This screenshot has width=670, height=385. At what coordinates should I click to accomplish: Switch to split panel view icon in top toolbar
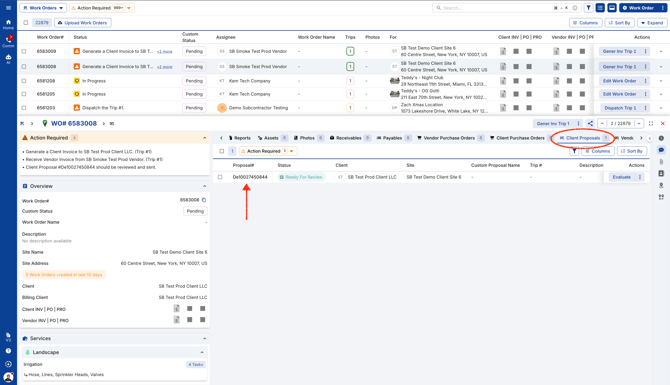612,8
